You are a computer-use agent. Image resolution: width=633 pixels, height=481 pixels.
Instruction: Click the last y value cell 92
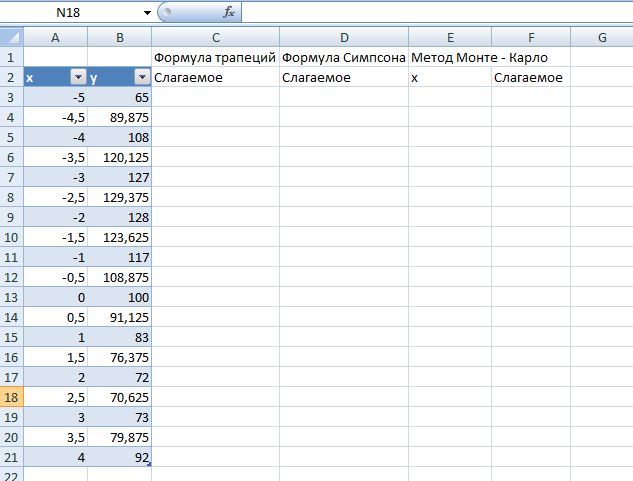coord(120,458)
